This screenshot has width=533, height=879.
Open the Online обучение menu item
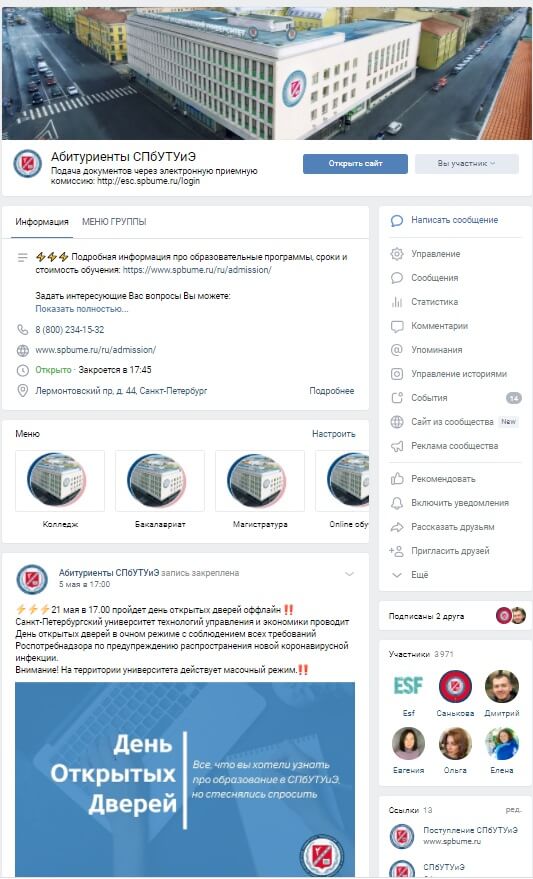click(342, 490)
